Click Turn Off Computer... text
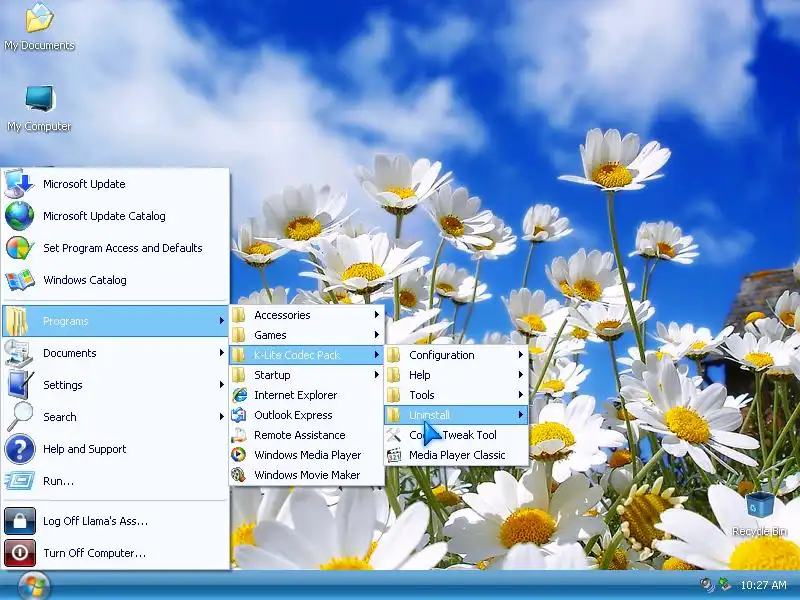Screen dimensions: 800x600 tap(94, 553)
